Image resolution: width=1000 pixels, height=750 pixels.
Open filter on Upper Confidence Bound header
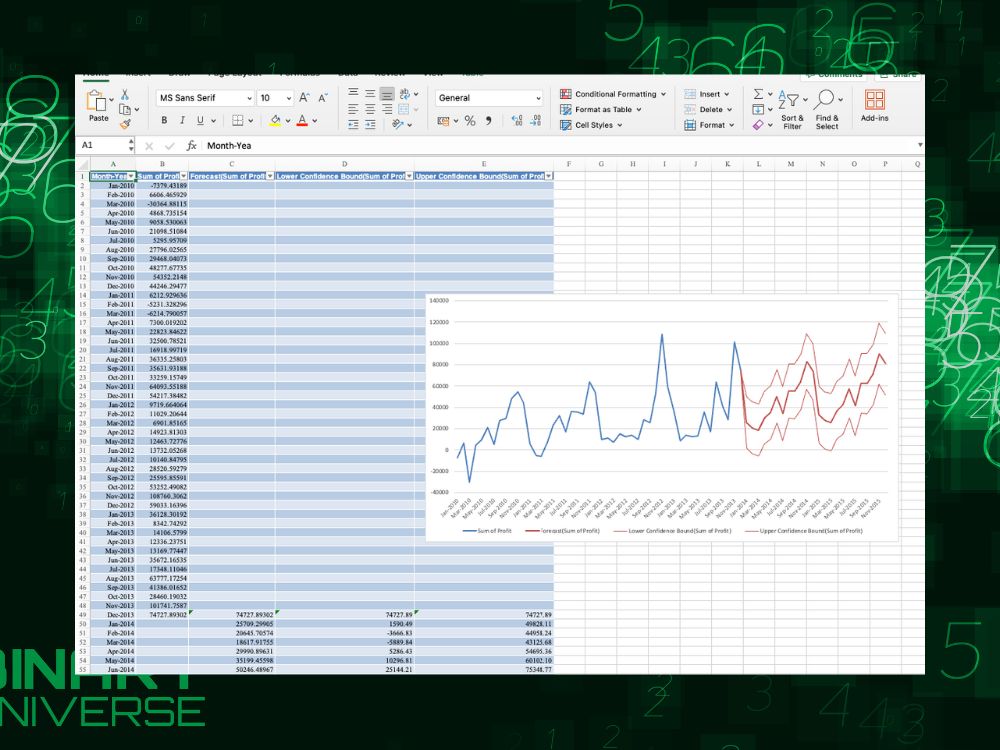[548, 176]
